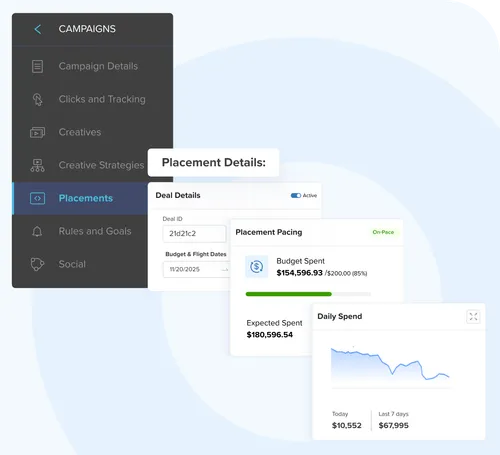Click the flight date field 11/20/2025

pos(196,269)
